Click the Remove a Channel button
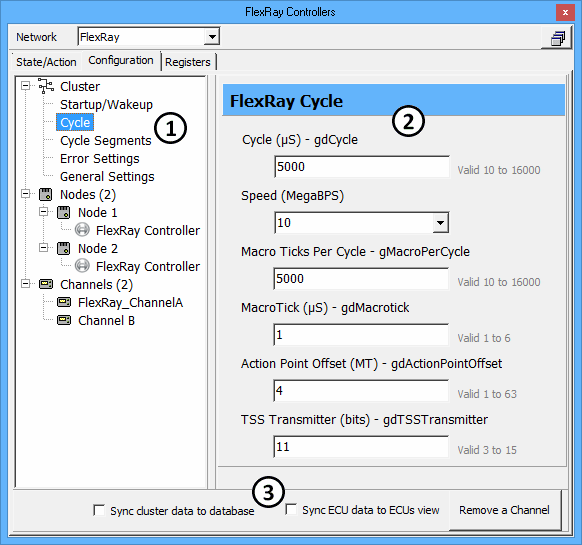582x545 pixels. click(x=504, y=510)
